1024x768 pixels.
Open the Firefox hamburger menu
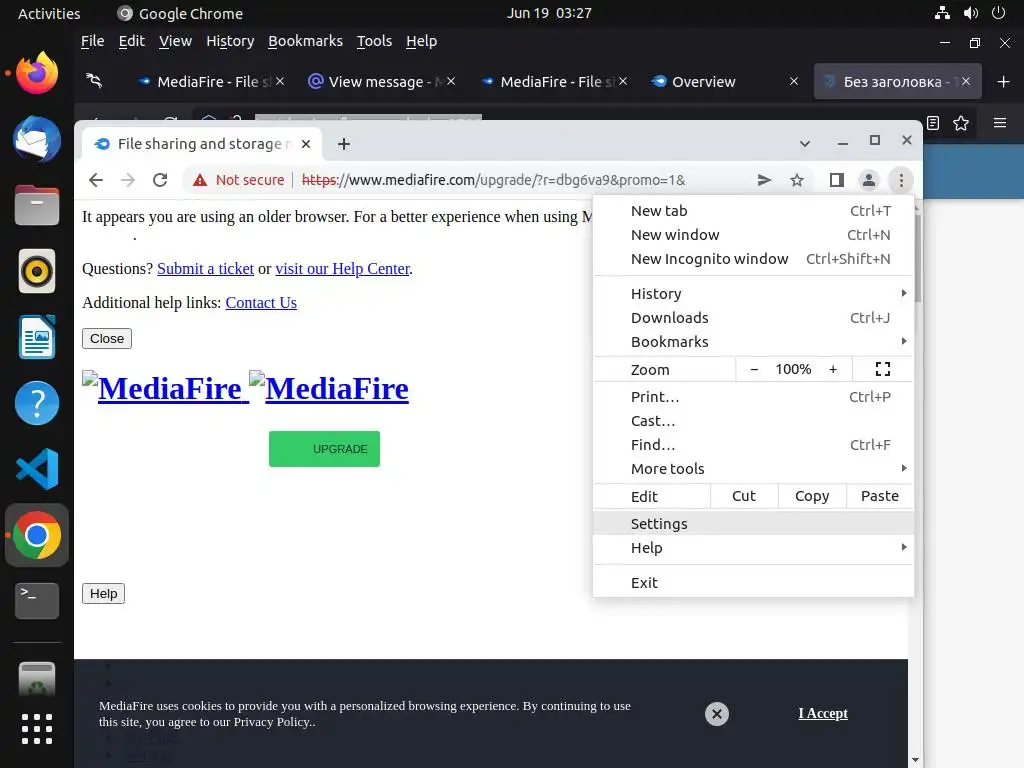pos(1000,123)
